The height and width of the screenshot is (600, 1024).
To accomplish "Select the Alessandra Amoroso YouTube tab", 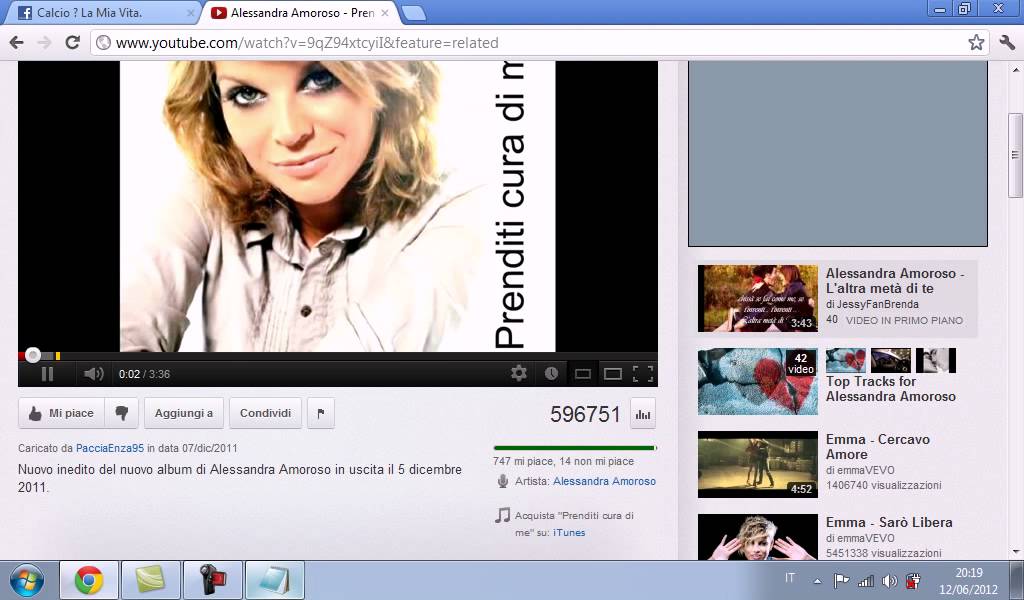I will pos(300,12).
